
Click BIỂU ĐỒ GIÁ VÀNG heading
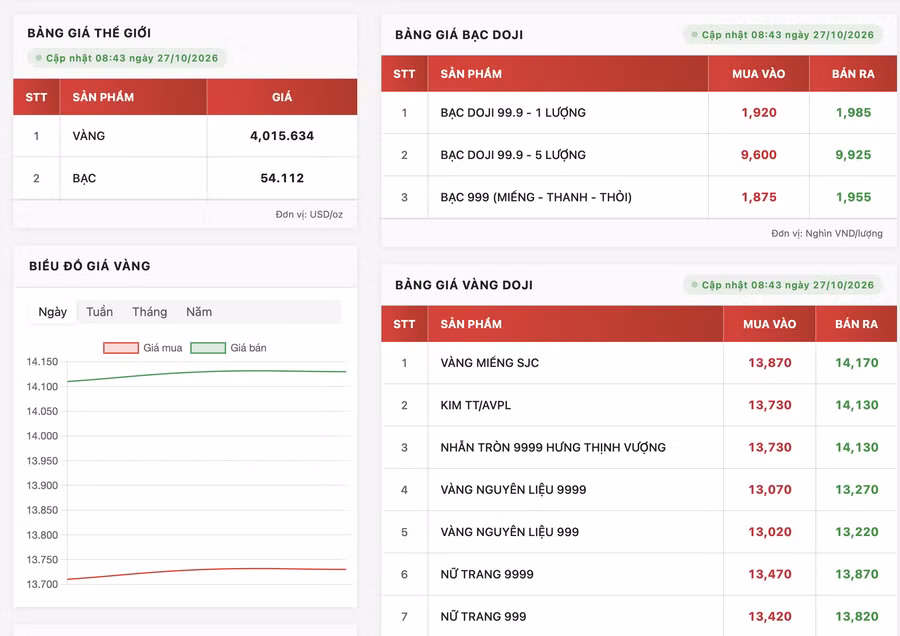click(90, 266)
